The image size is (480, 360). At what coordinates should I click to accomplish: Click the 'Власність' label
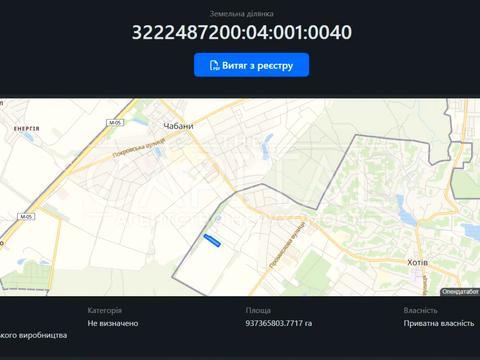[x=420, y=310]
